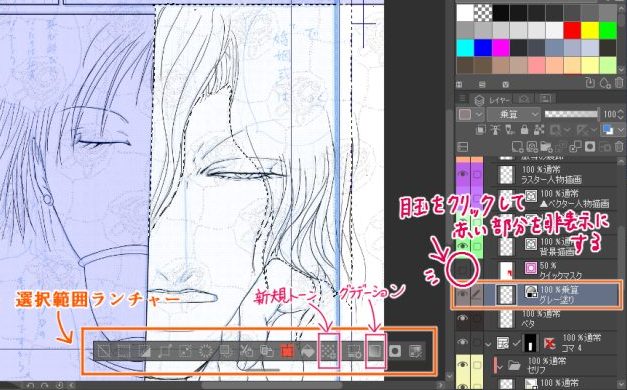Toggle Lock layer padlock icon
Image resolution: width=627 pixels, height=390 pixels.
click(524, 130)
